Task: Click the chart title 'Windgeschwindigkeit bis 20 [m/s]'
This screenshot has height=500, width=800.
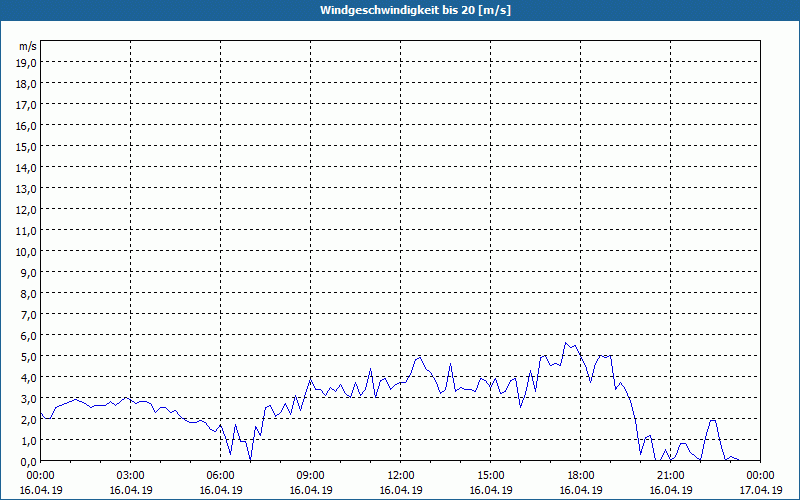Action: coord(415,10)
